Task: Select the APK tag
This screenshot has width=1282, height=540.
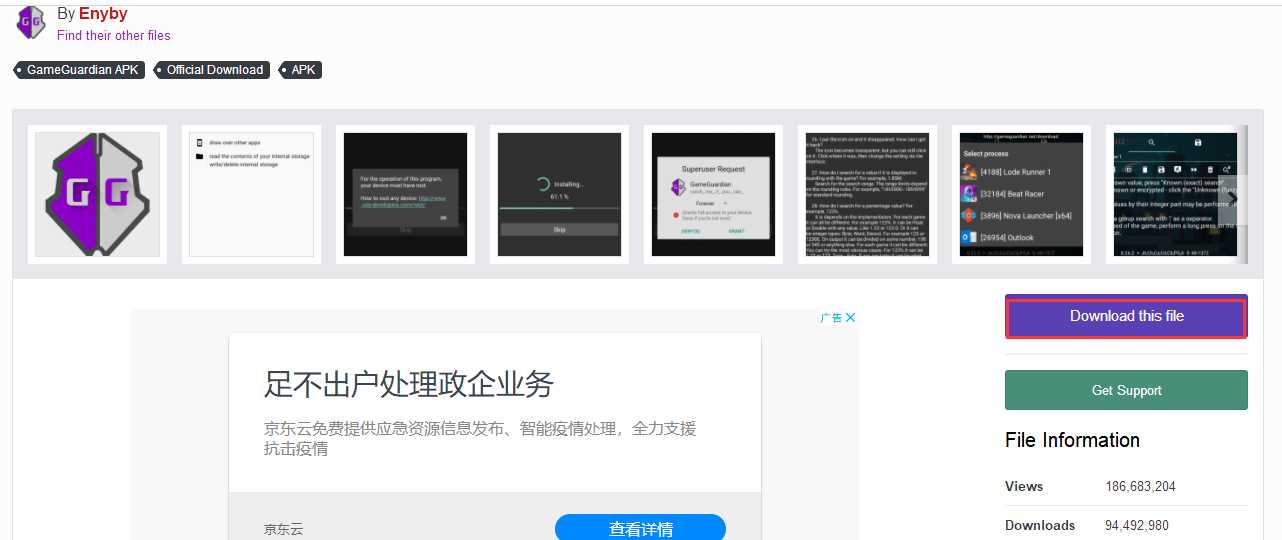Action: tap(300, 70)
